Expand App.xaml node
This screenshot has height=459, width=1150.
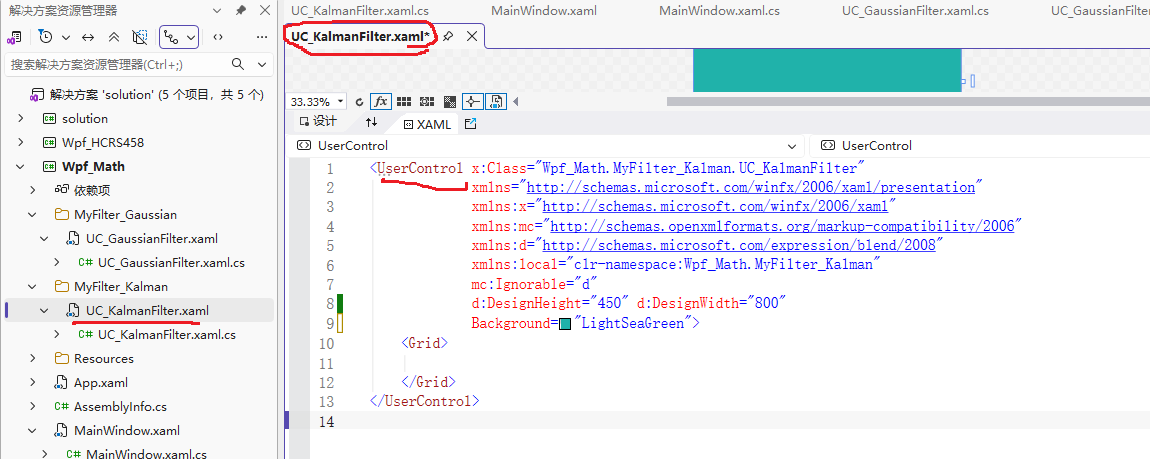tap(32, 383)
